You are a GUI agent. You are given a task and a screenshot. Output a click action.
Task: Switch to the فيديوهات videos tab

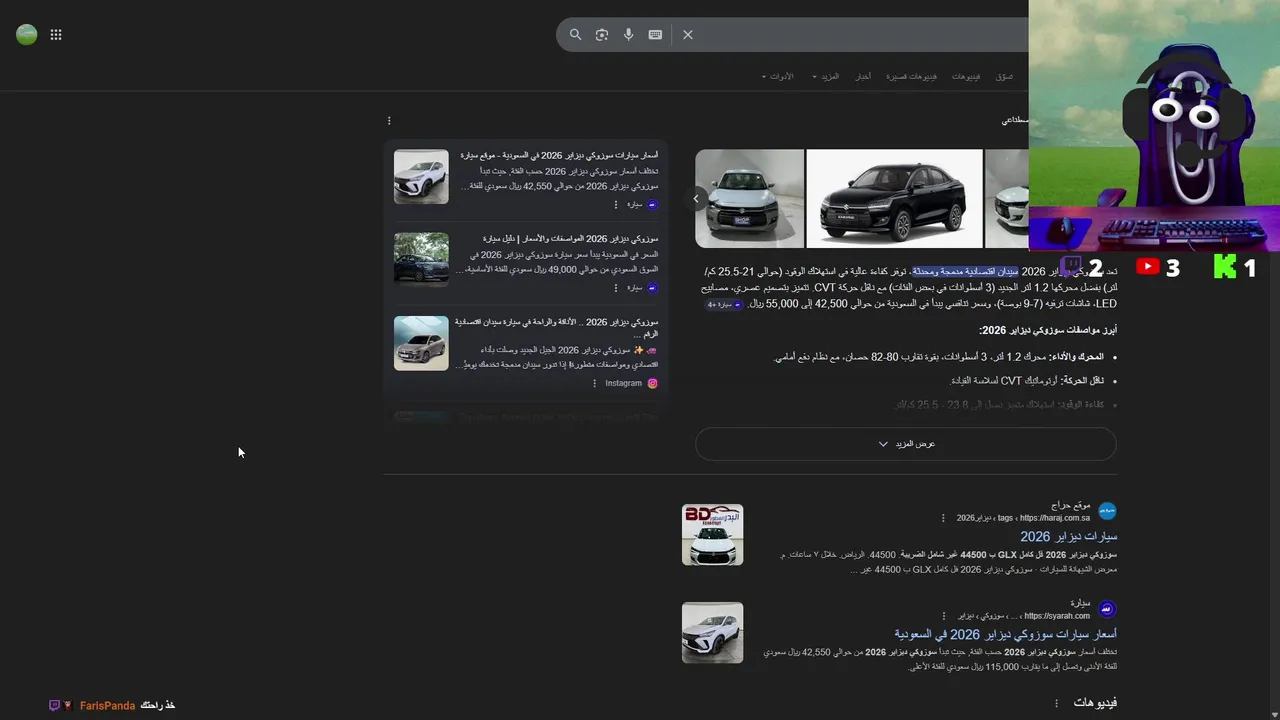[x=966, y=77]
